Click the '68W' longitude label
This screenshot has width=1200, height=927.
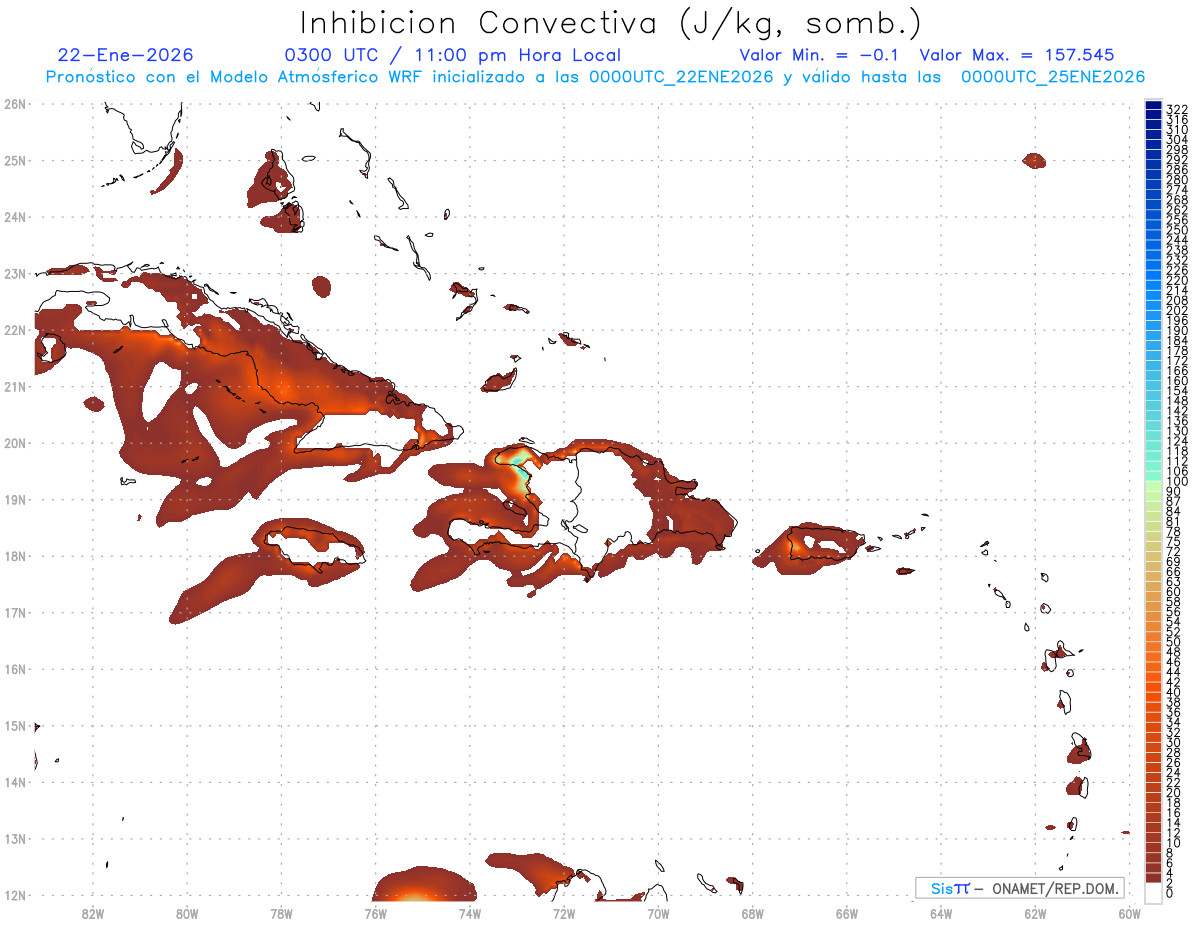click(x=753, y=913)
